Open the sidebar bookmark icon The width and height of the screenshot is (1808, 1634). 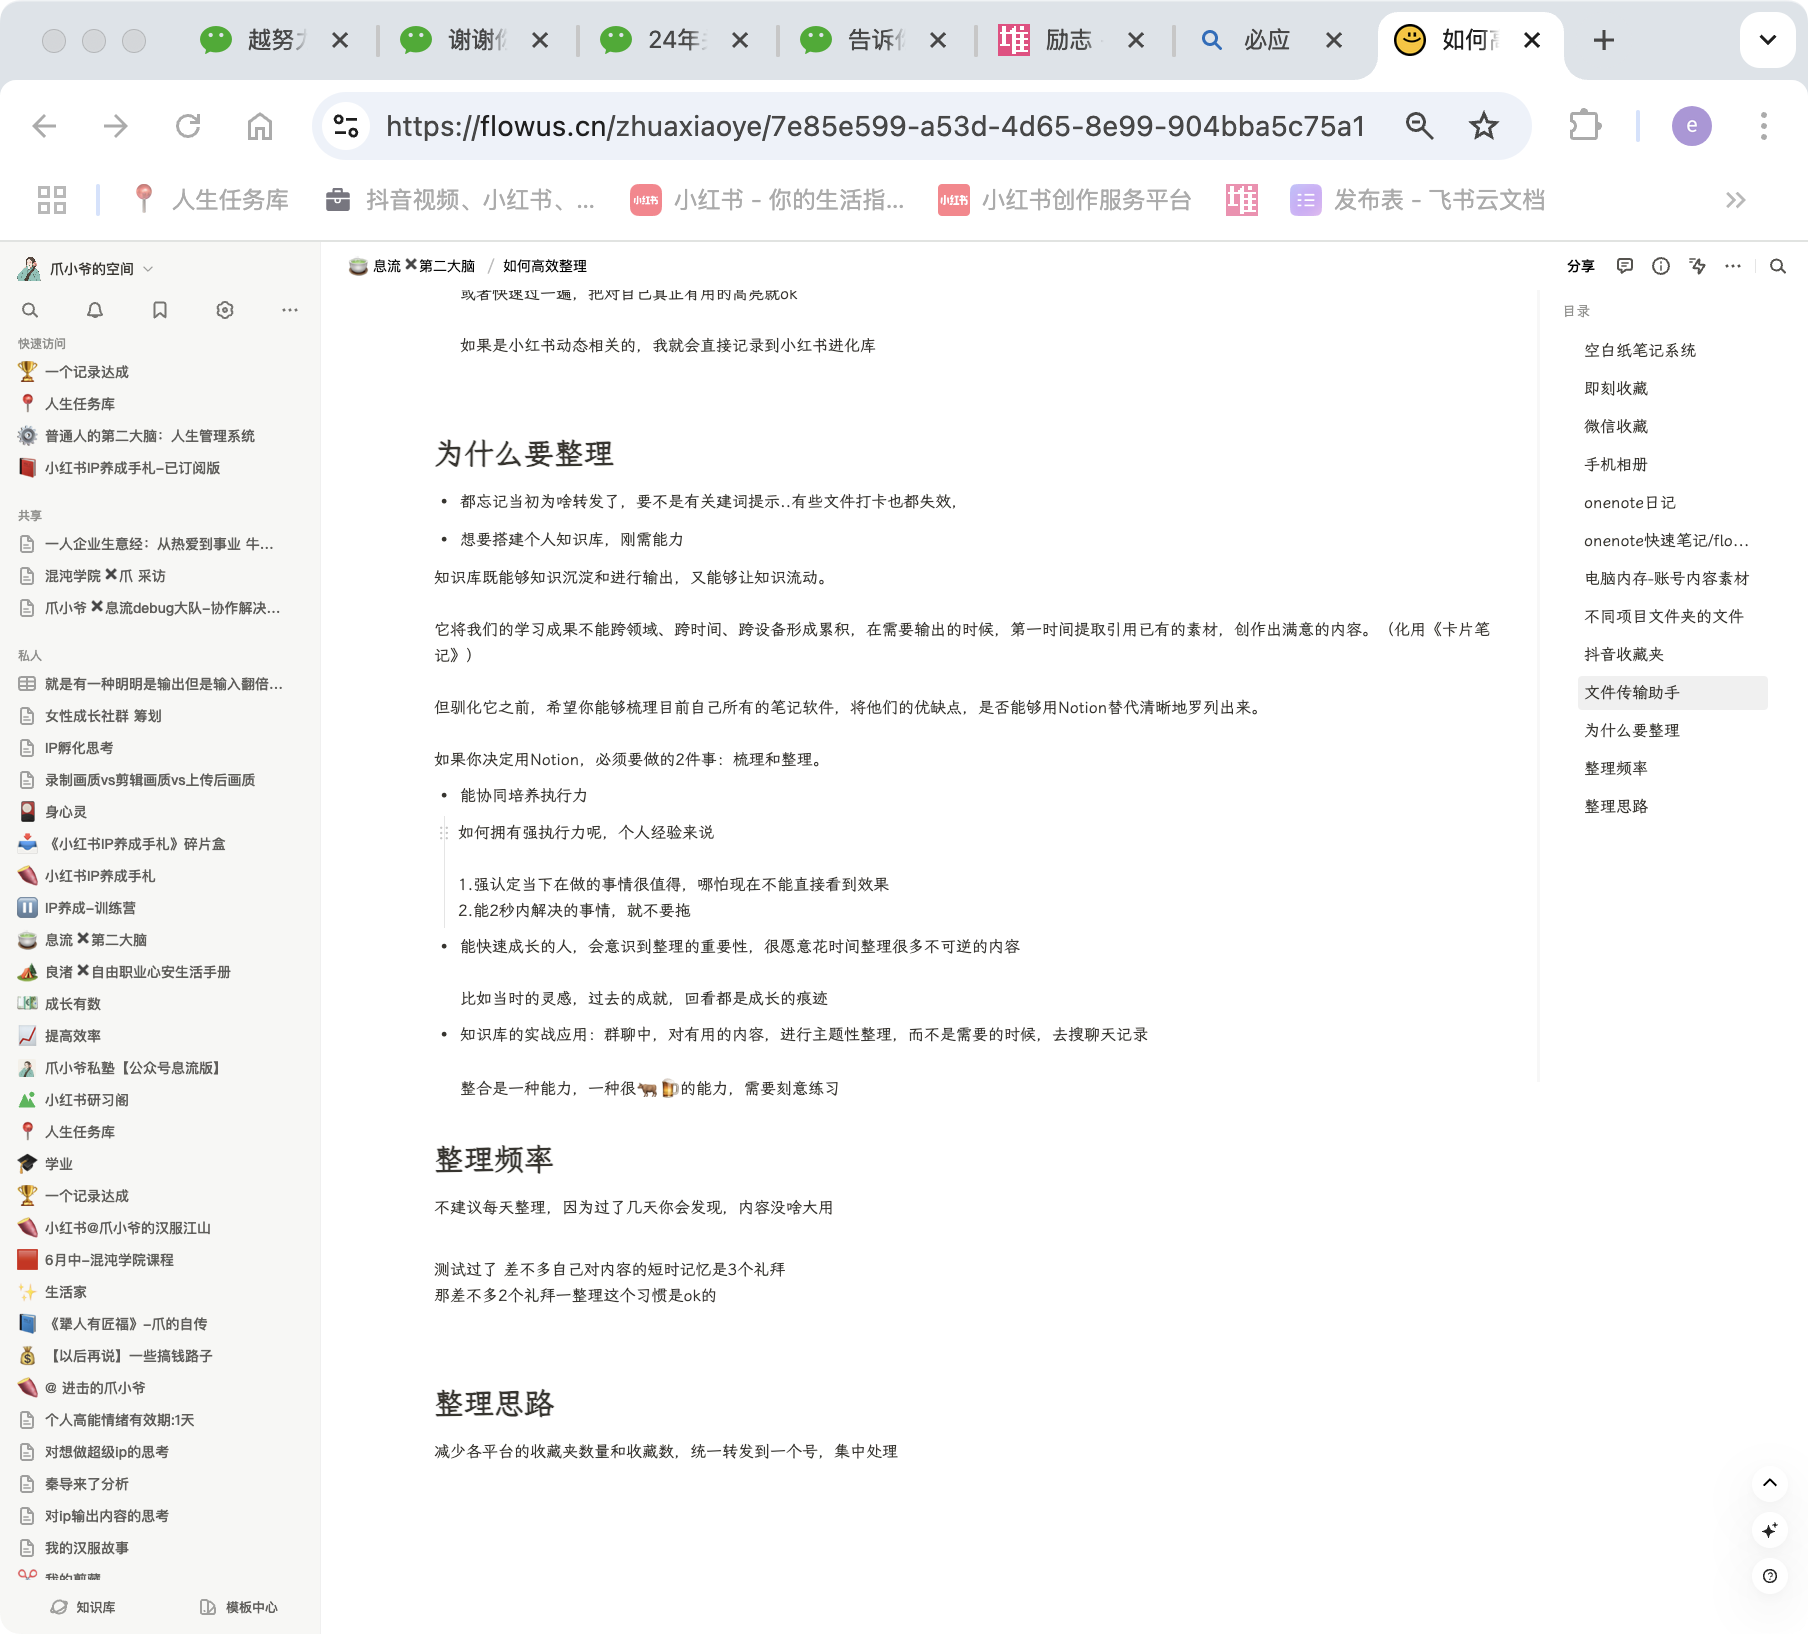(160, 310)
